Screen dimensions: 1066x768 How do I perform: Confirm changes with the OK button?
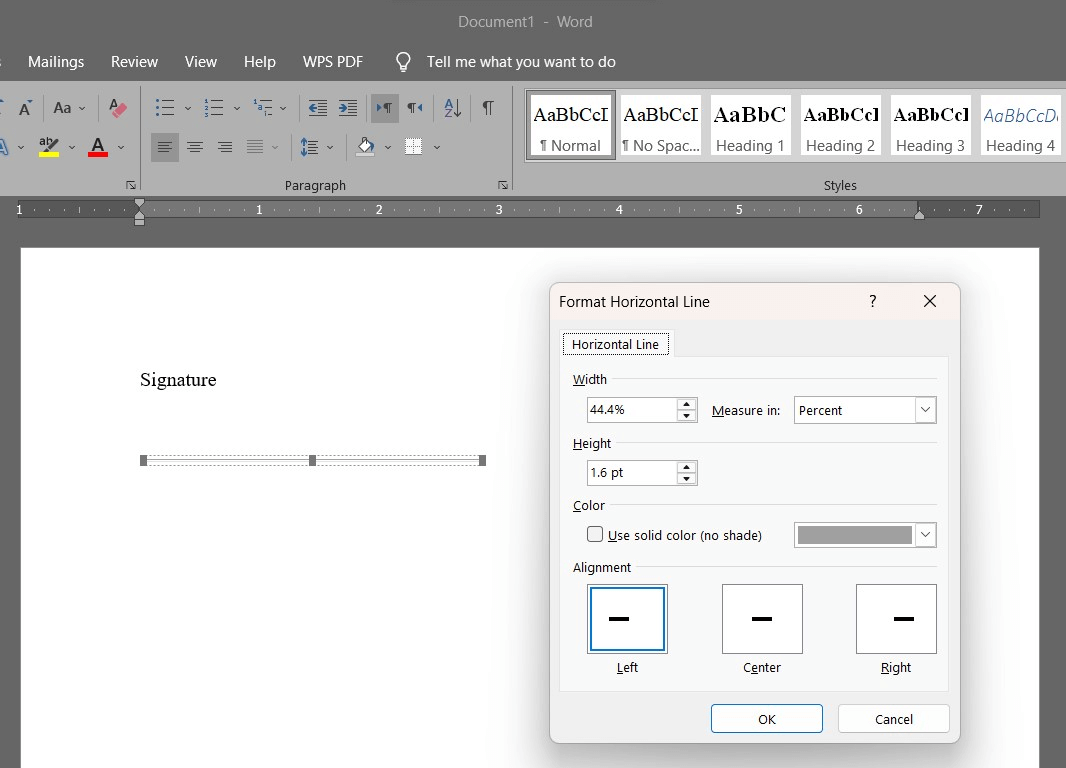pos(766,718)
